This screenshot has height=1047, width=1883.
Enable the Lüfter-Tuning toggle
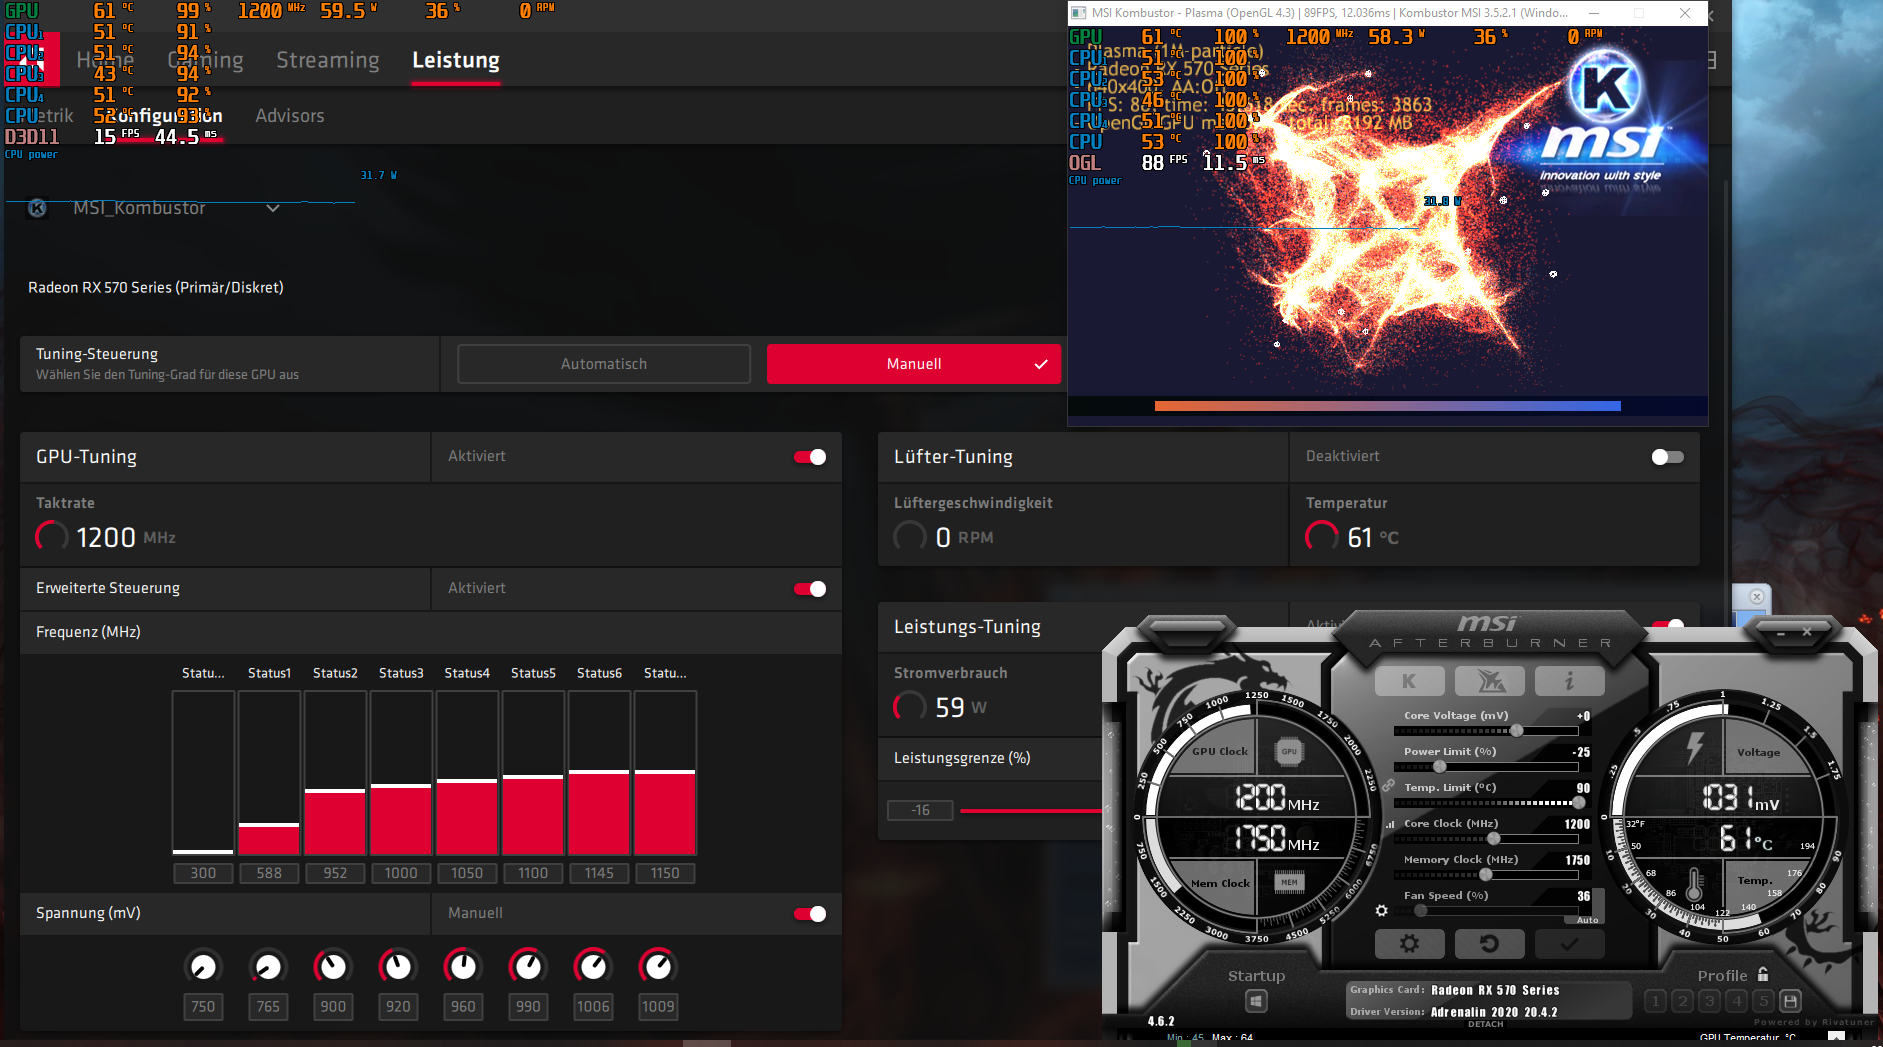click(x=1666, y=457)
